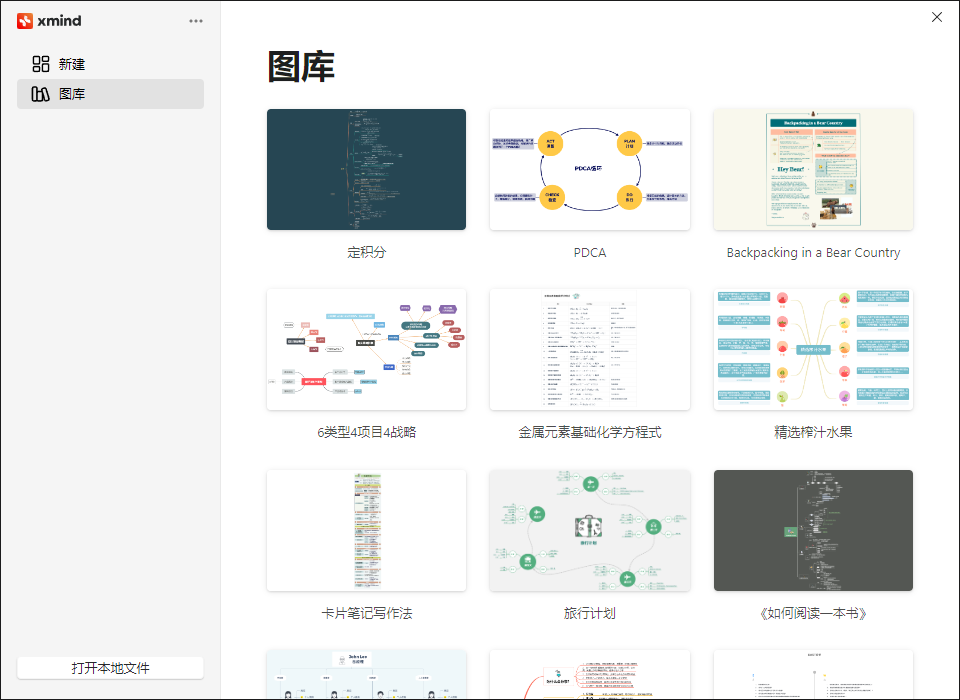
Task: Select the 新建 sidebar icon
Action: click(x=41, y=63)
